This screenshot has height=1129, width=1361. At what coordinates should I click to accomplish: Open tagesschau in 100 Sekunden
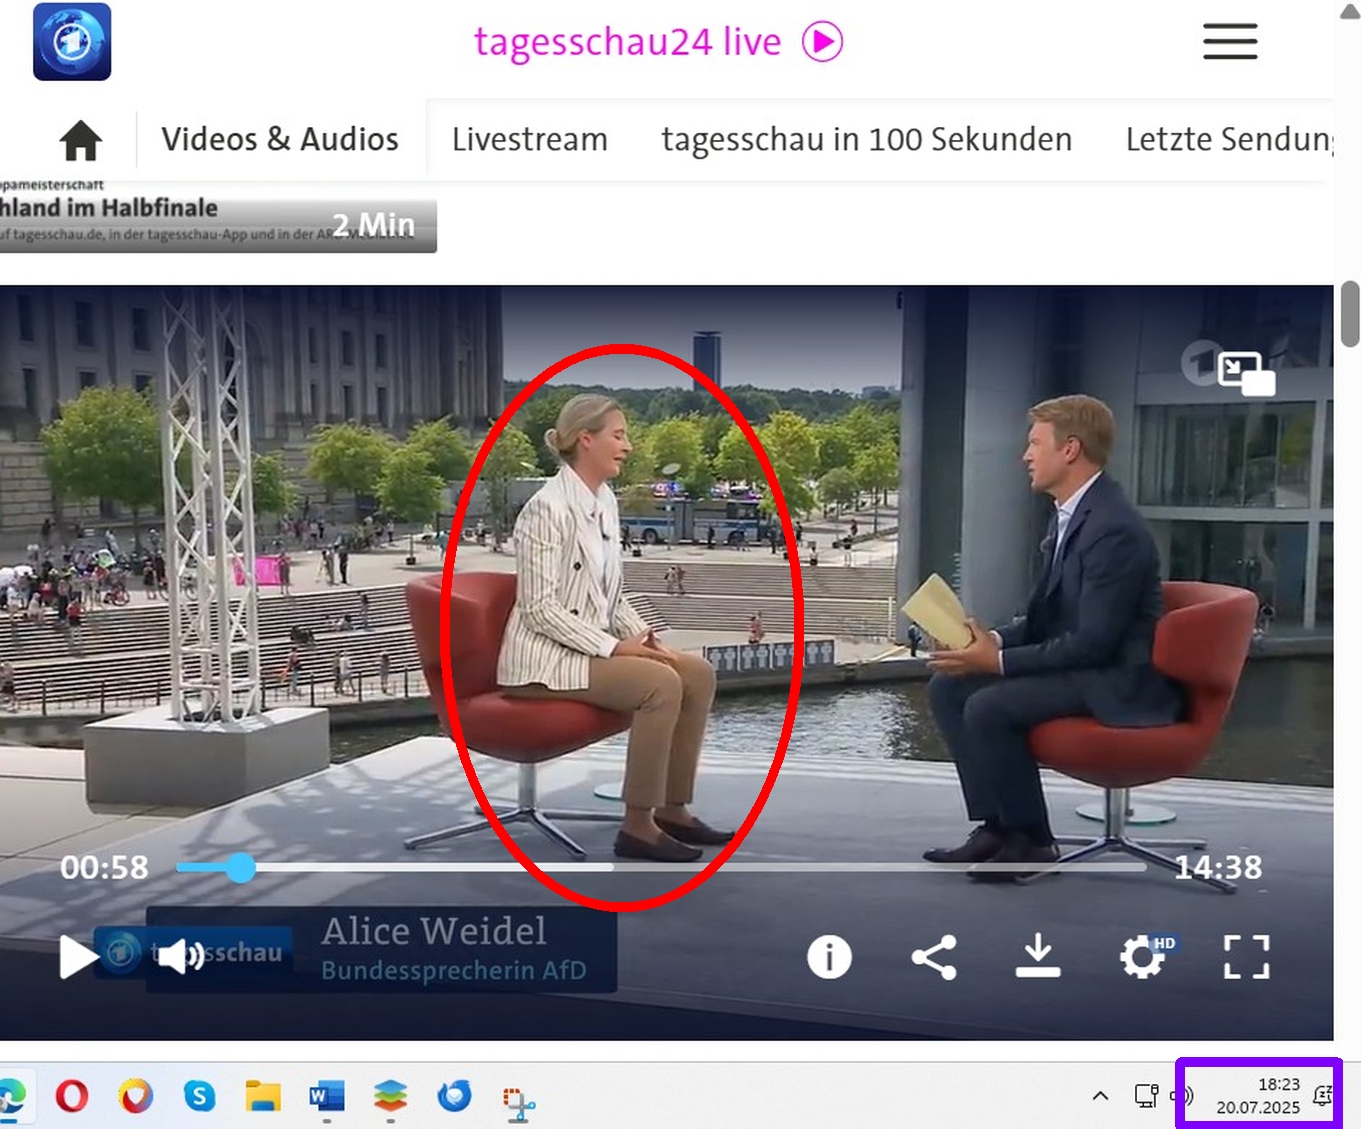point(866,140)
